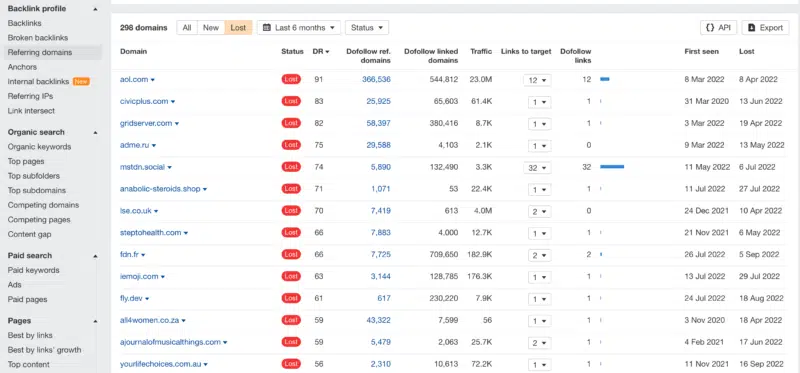Sort by First seen column header

pos(702,52)
